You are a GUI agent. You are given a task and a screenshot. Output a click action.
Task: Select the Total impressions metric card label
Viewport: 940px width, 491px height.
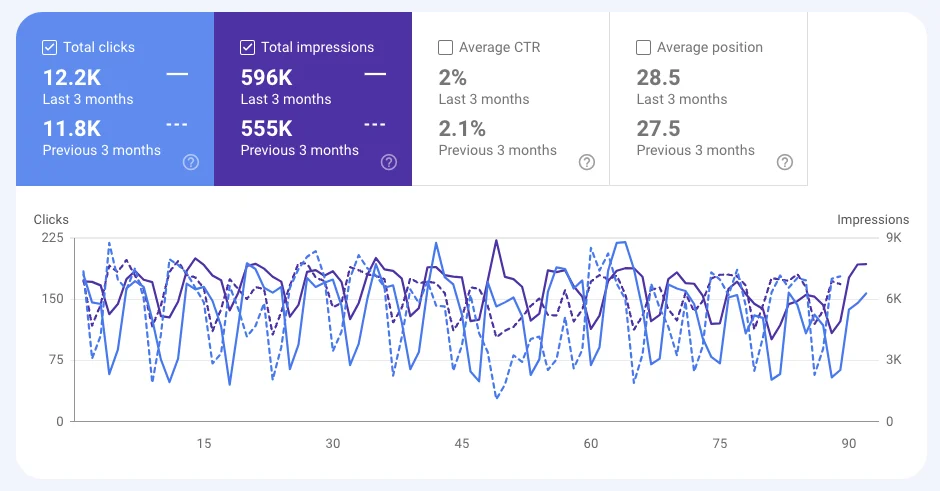(318, 47)
